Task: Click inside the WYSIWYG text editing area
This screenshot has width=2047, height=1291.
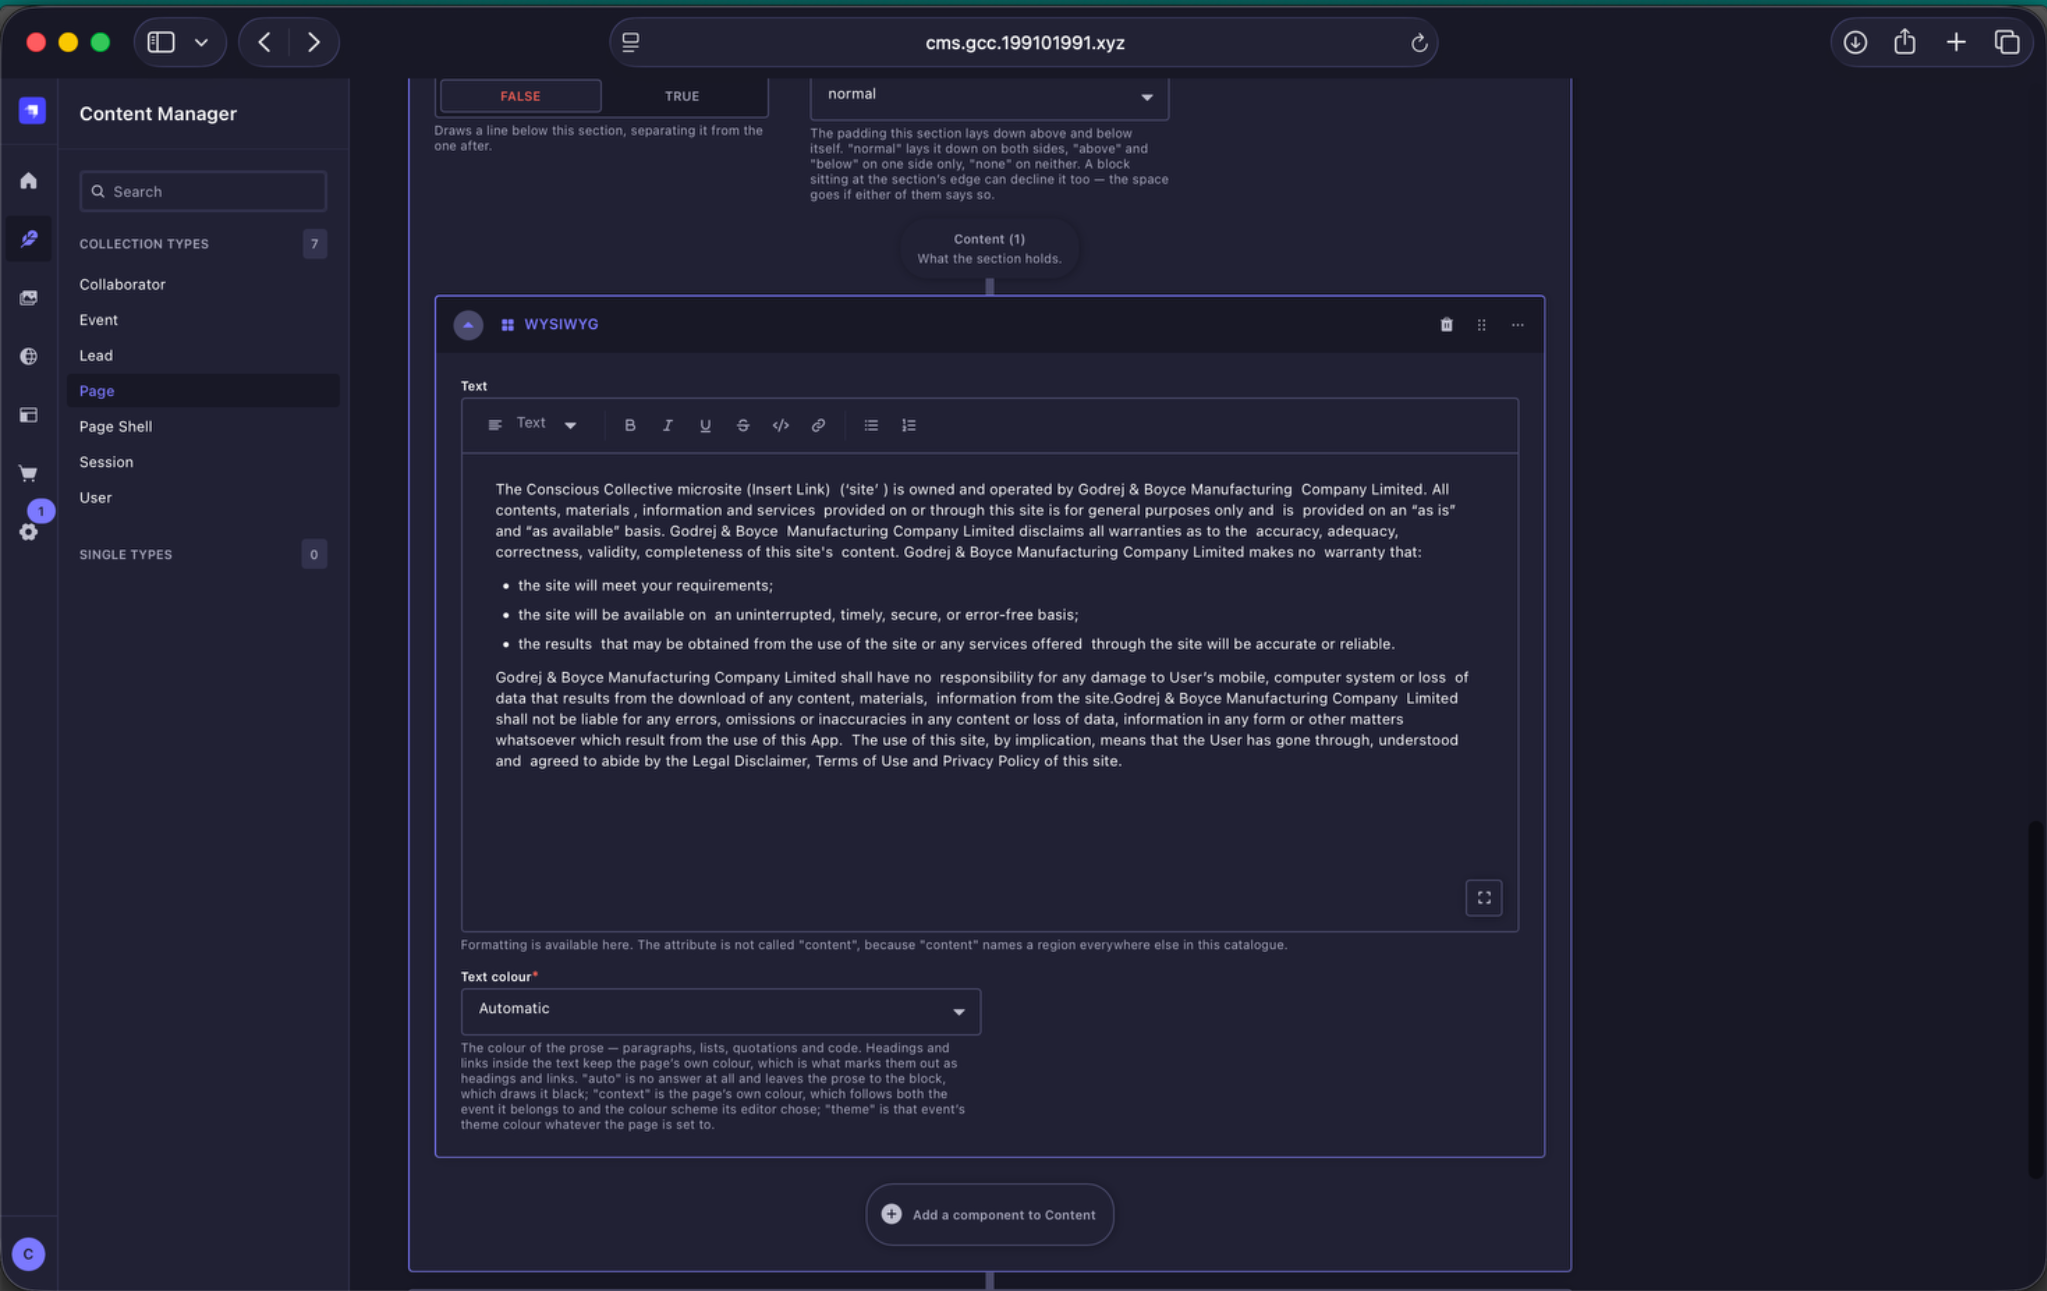Action: point(989,692)
